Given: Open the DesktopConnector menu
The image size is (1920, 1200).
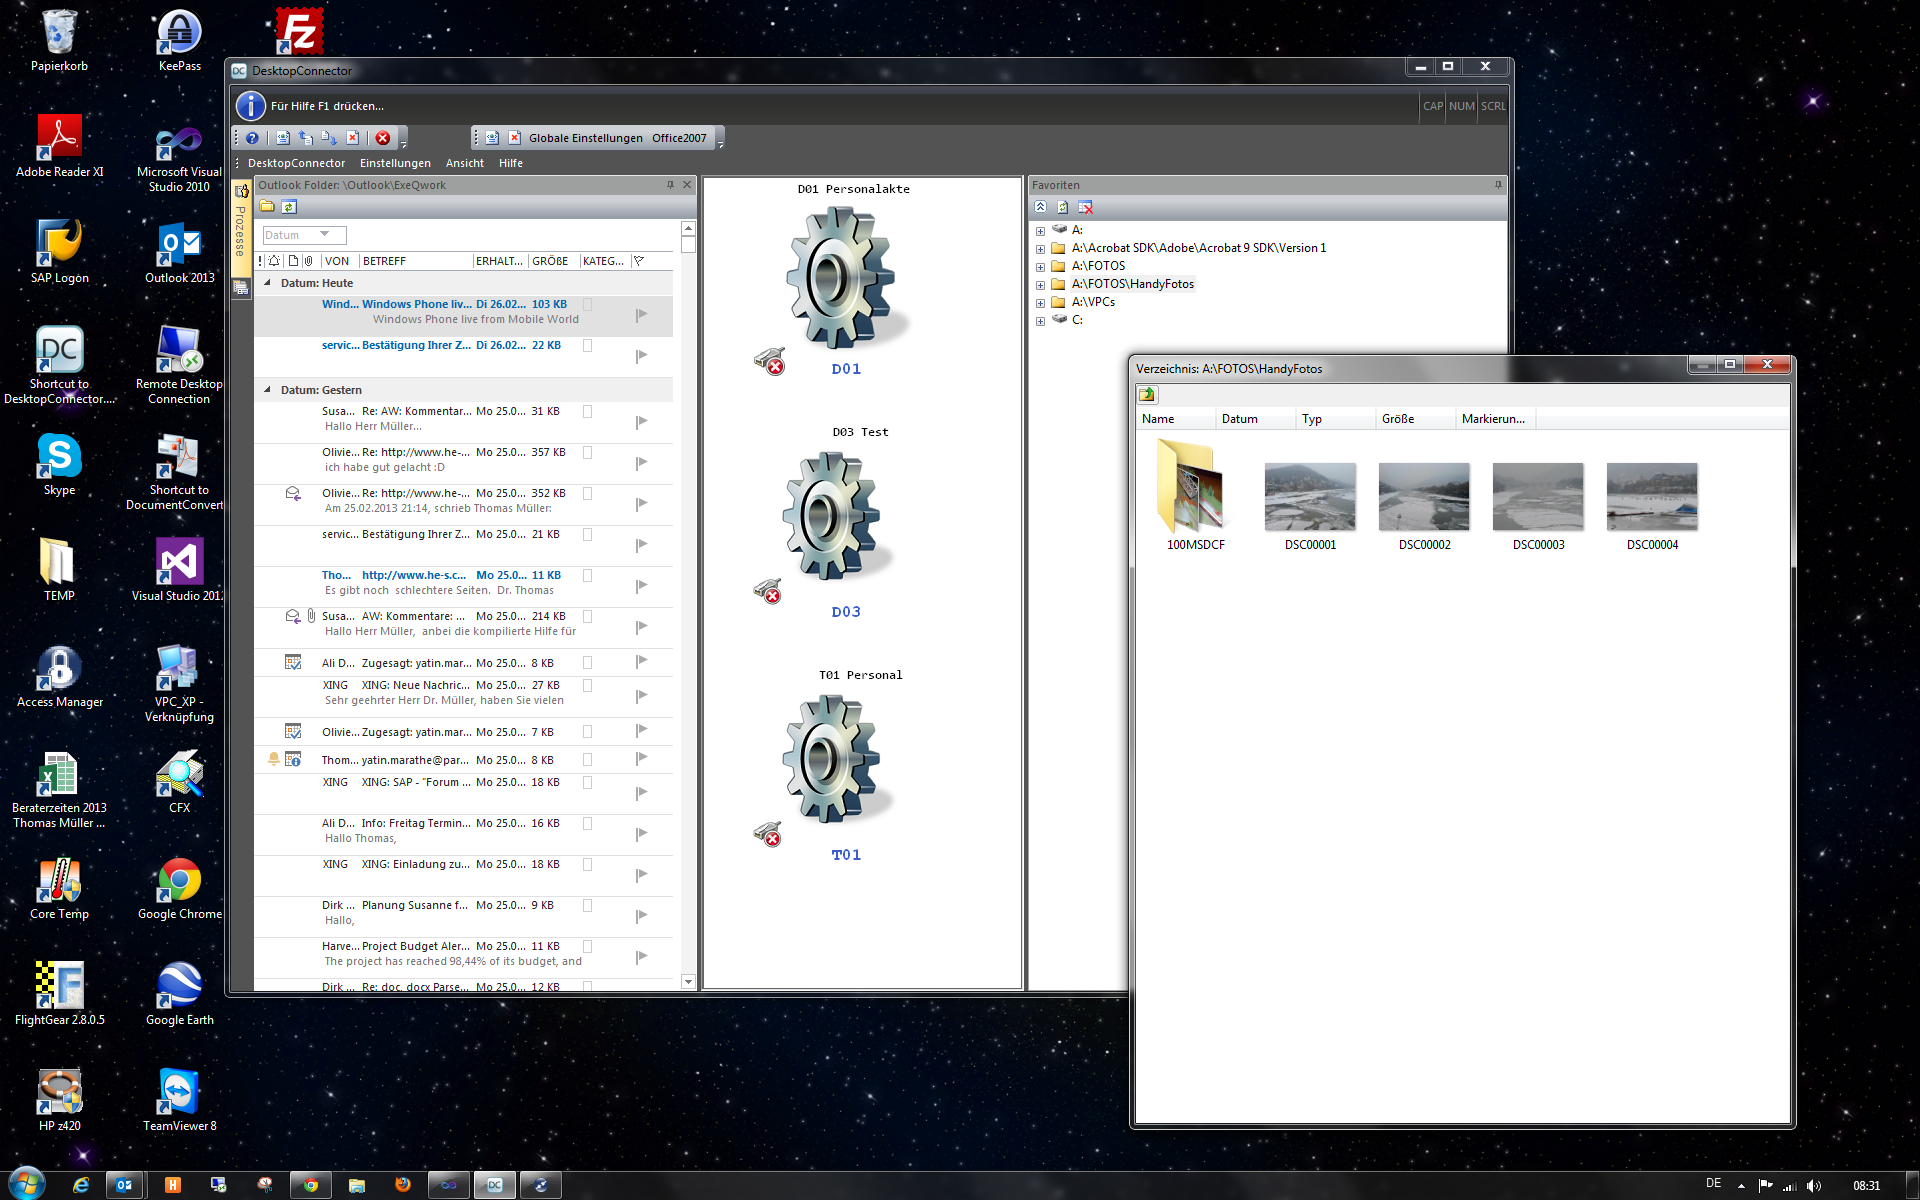Looking at the screenshot, I should point(296,163).
